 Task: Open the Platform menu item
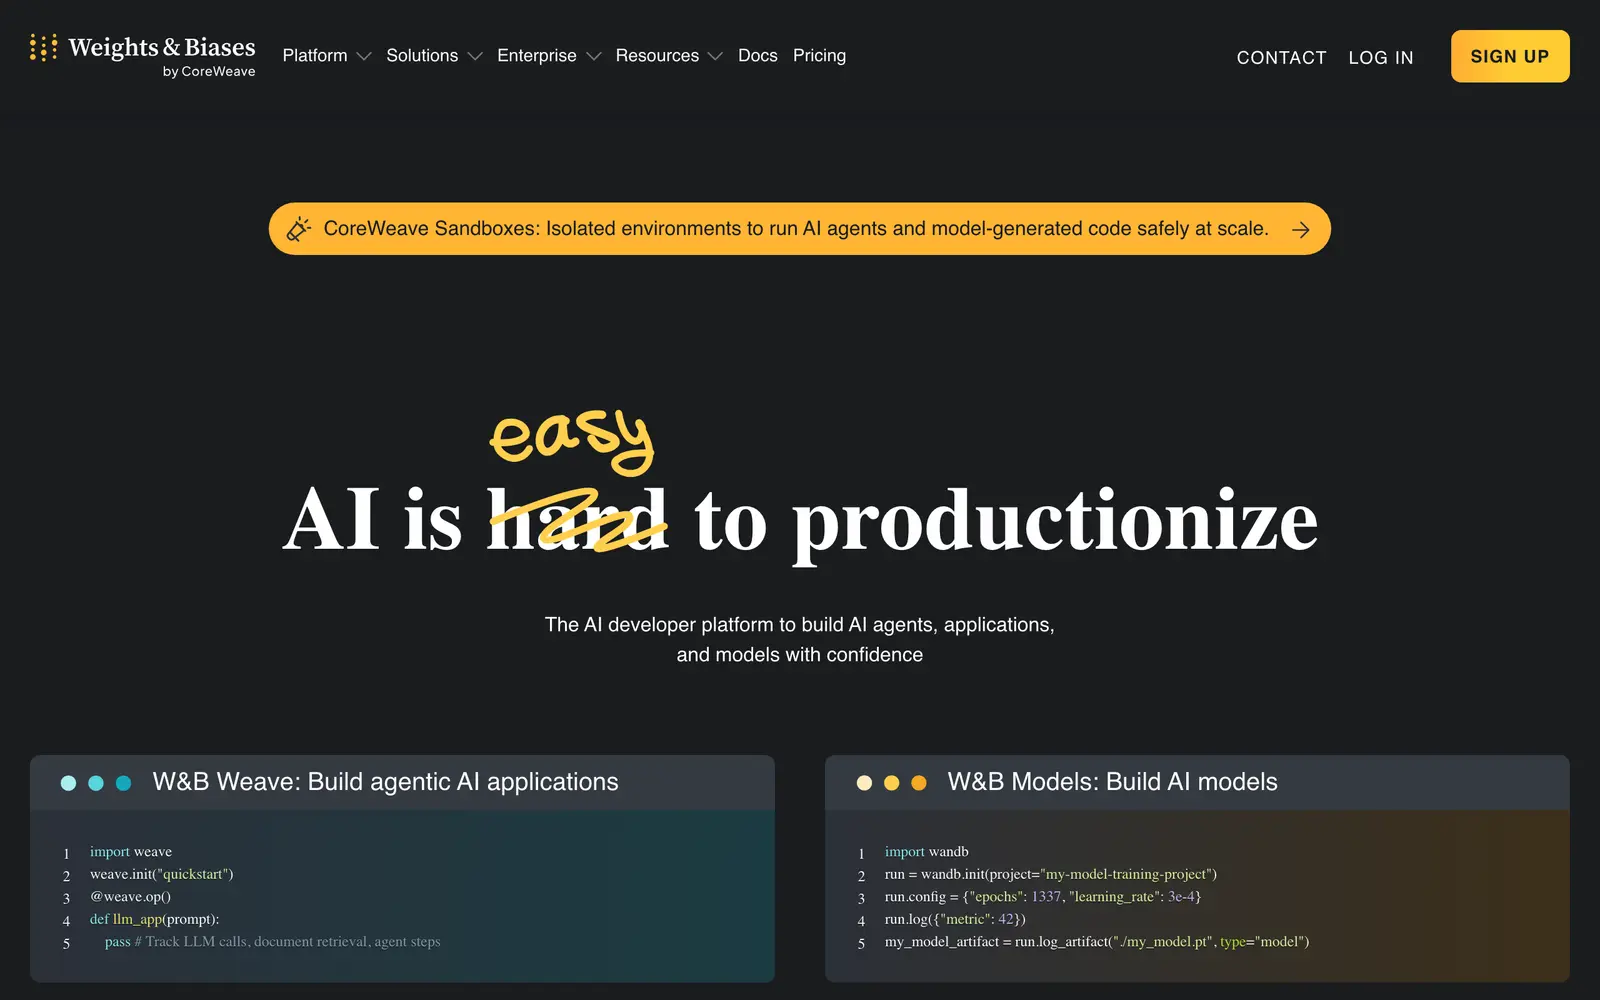click(315, 56)
